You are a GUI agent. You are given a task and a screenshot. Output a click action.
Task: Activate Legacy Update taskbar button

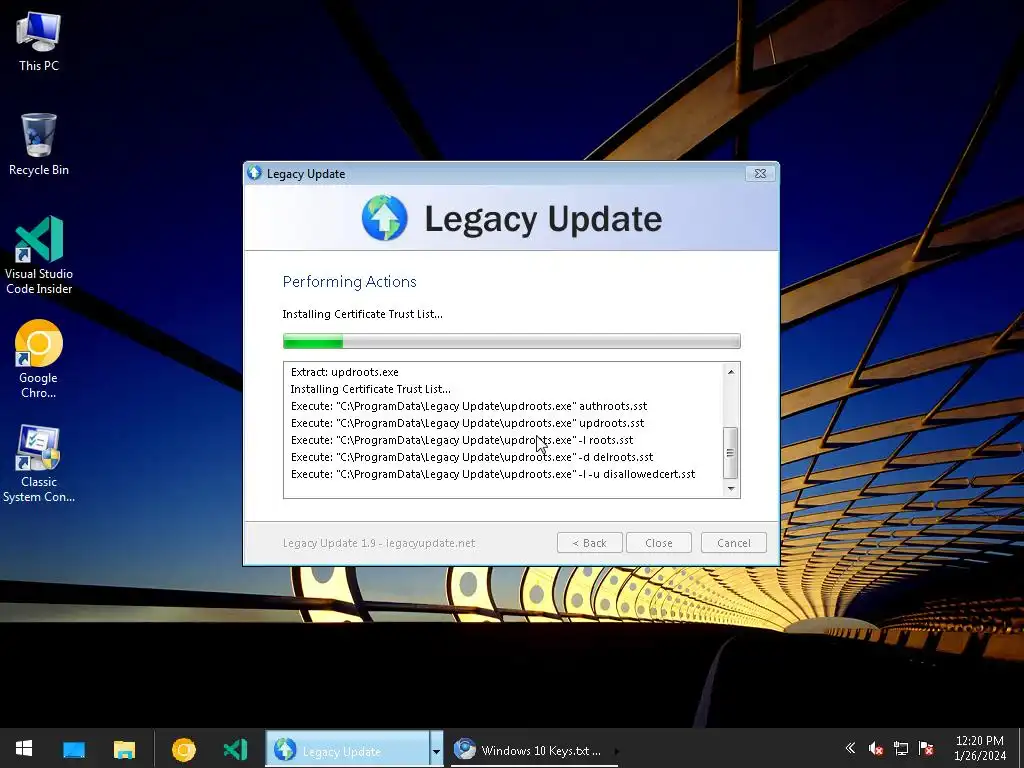click(347, 749)
